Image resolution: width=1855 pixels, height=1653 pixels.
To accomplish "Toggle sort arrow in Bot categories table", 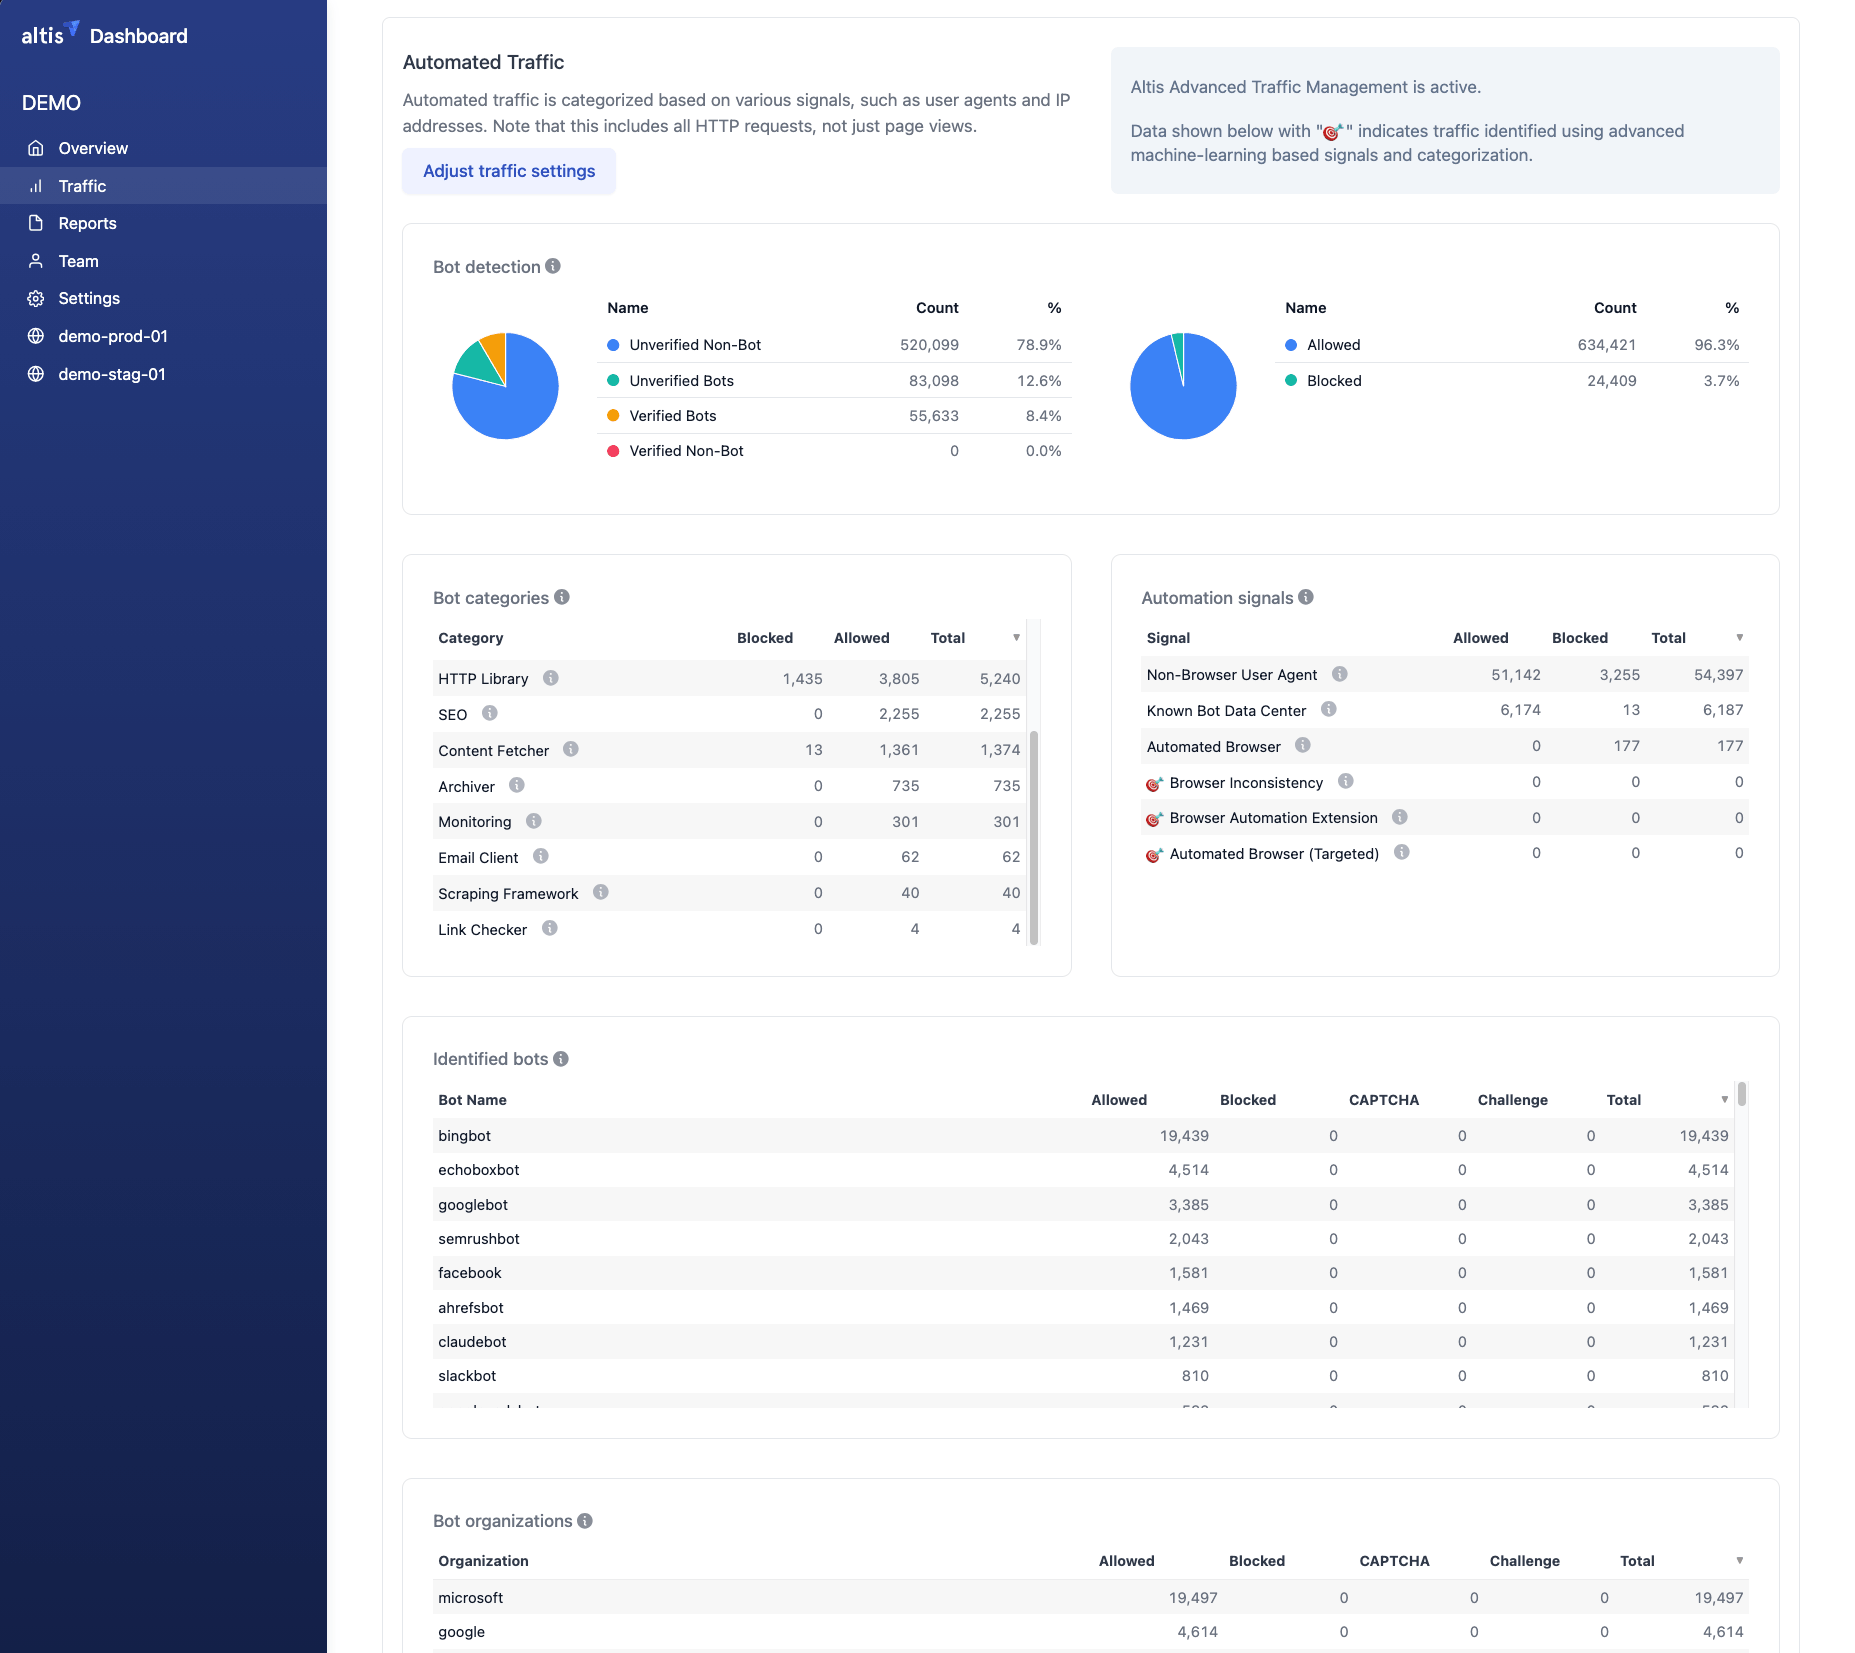I will 1016,638.
